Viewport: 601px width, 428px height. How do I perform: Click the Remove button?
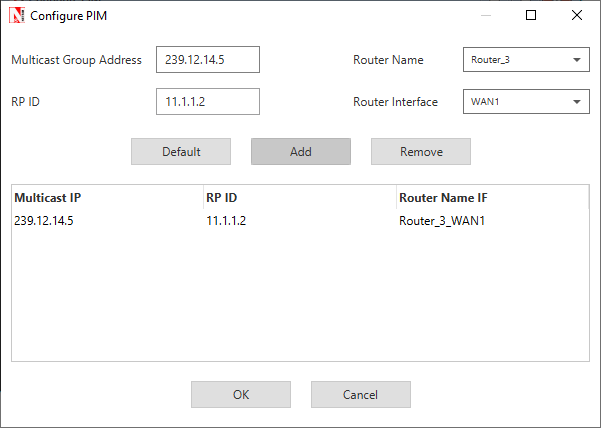click(x=421, y=152)
